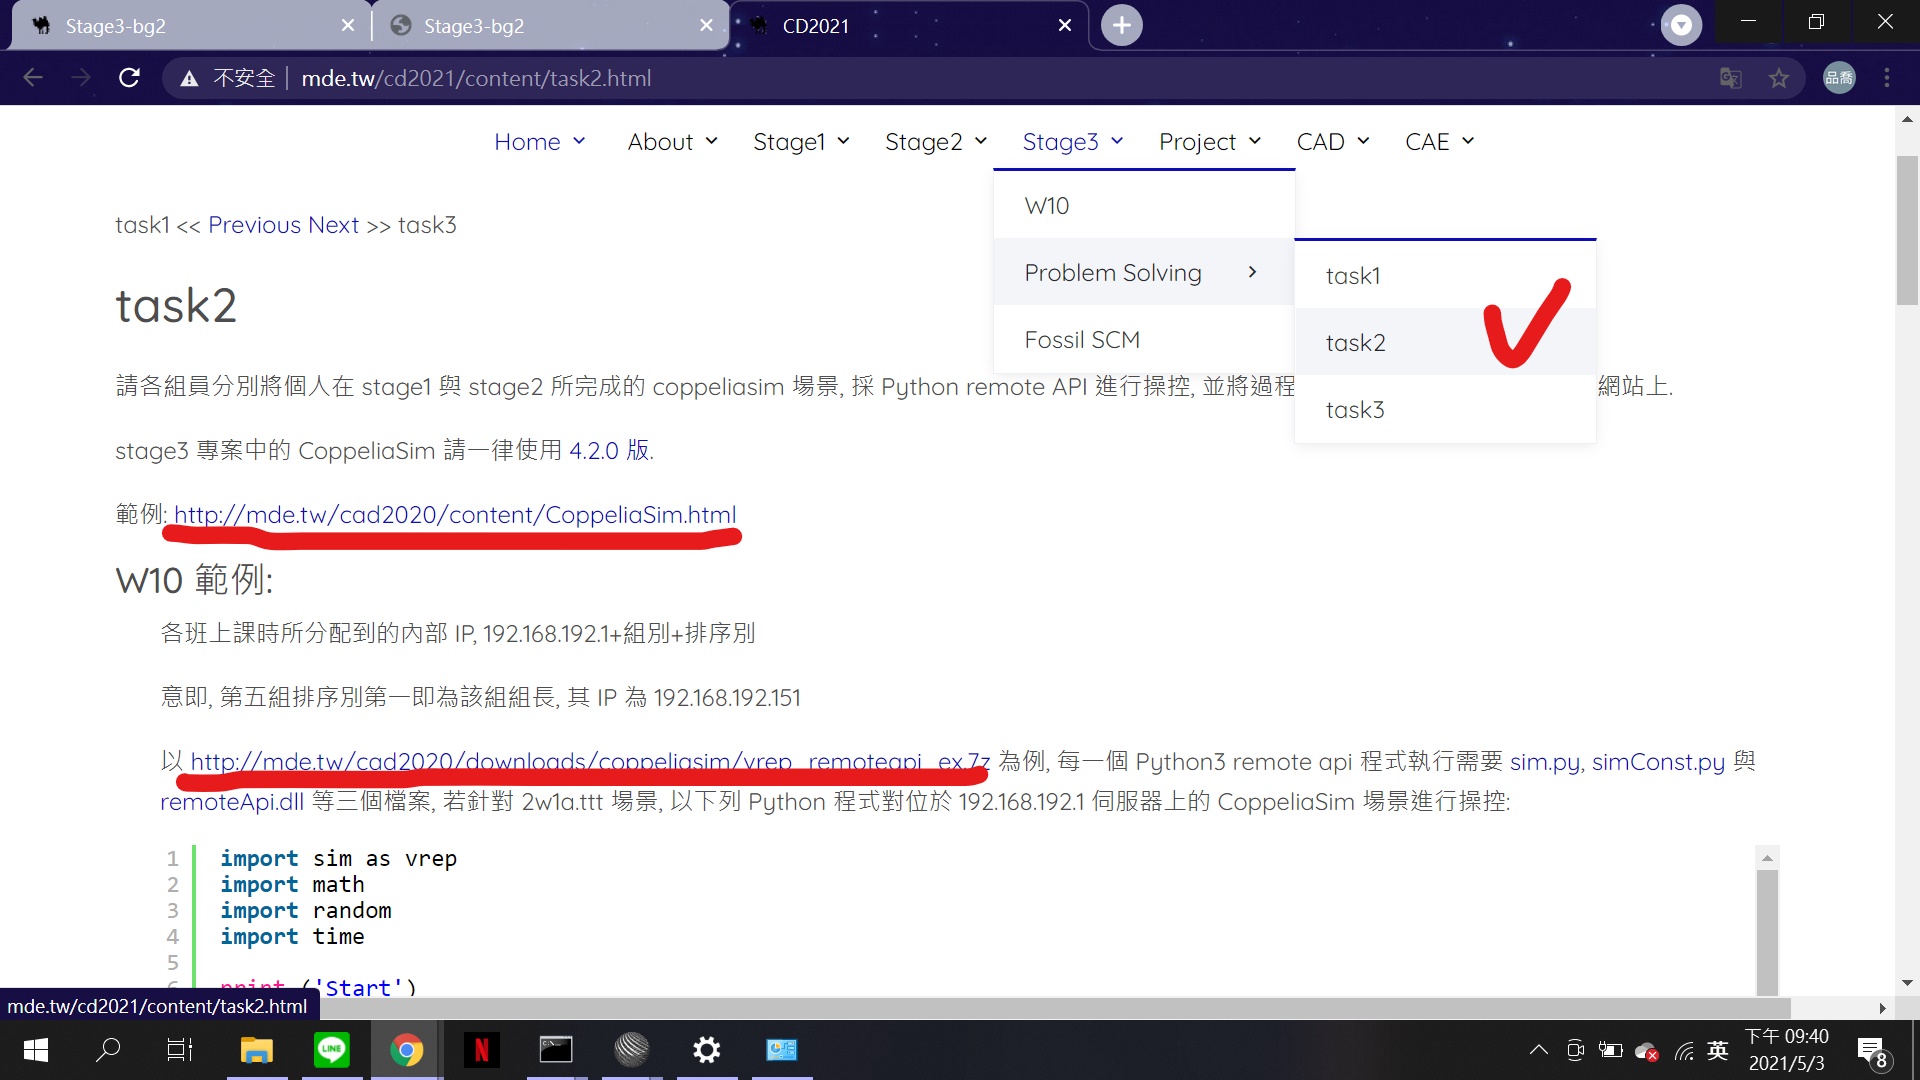Viewport: 1920px width, 1080px height.
Task: Expand the Stage1 dropdown menu
Action: pyautogui.click(x=801, y=142)
